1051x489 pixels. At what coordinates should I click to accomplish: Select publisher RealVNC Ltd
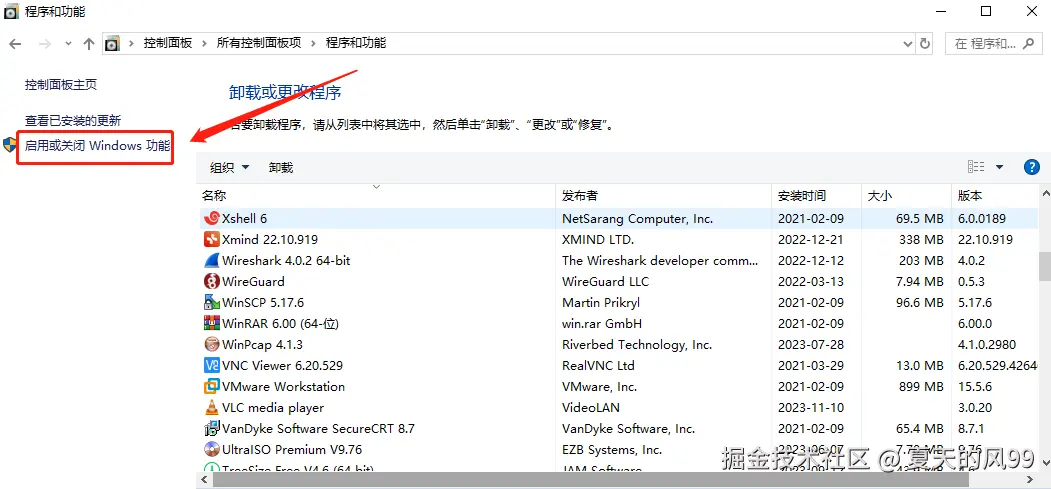pos(598,365)
